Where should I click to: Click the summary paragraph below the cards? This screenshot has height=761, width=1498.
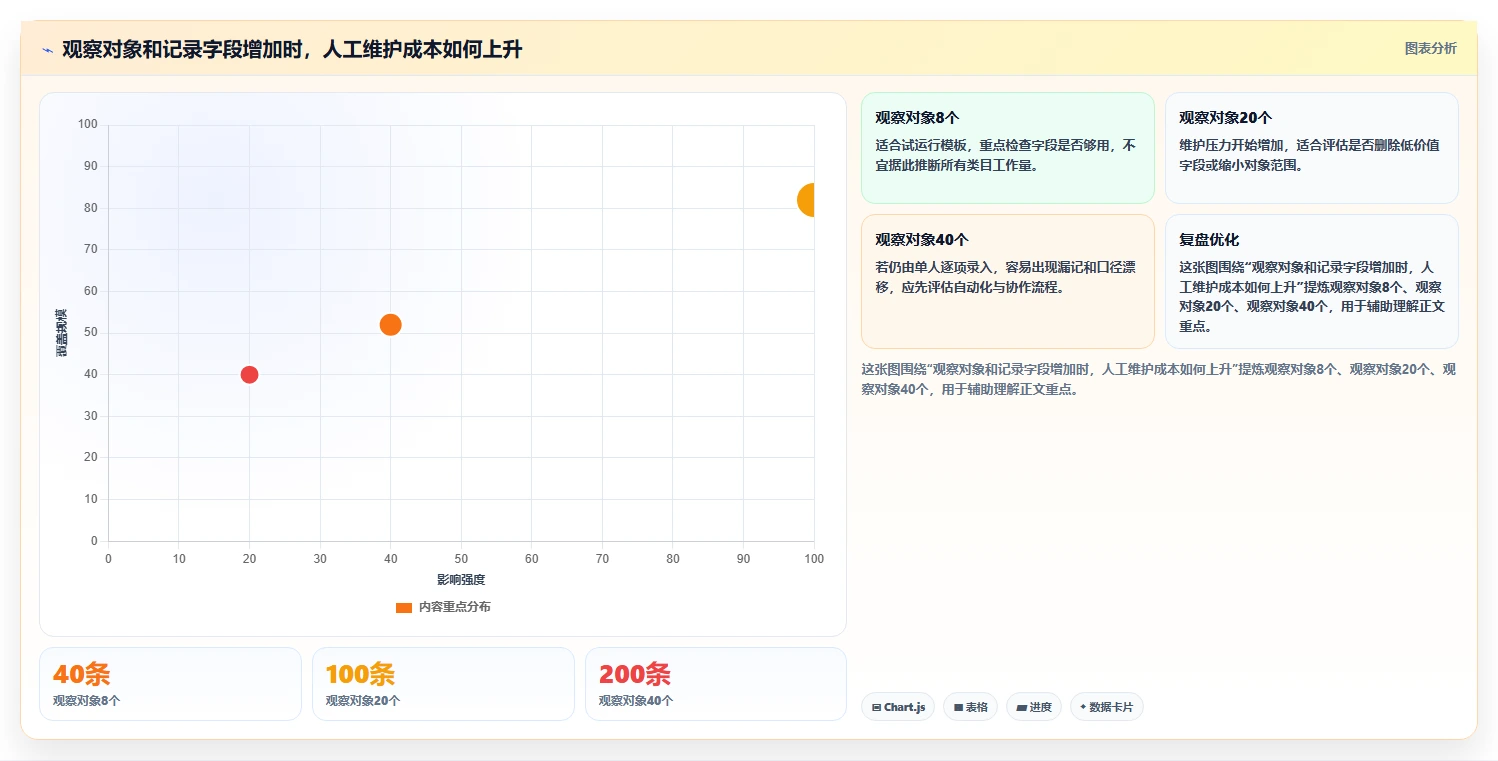coord(1158,379)
